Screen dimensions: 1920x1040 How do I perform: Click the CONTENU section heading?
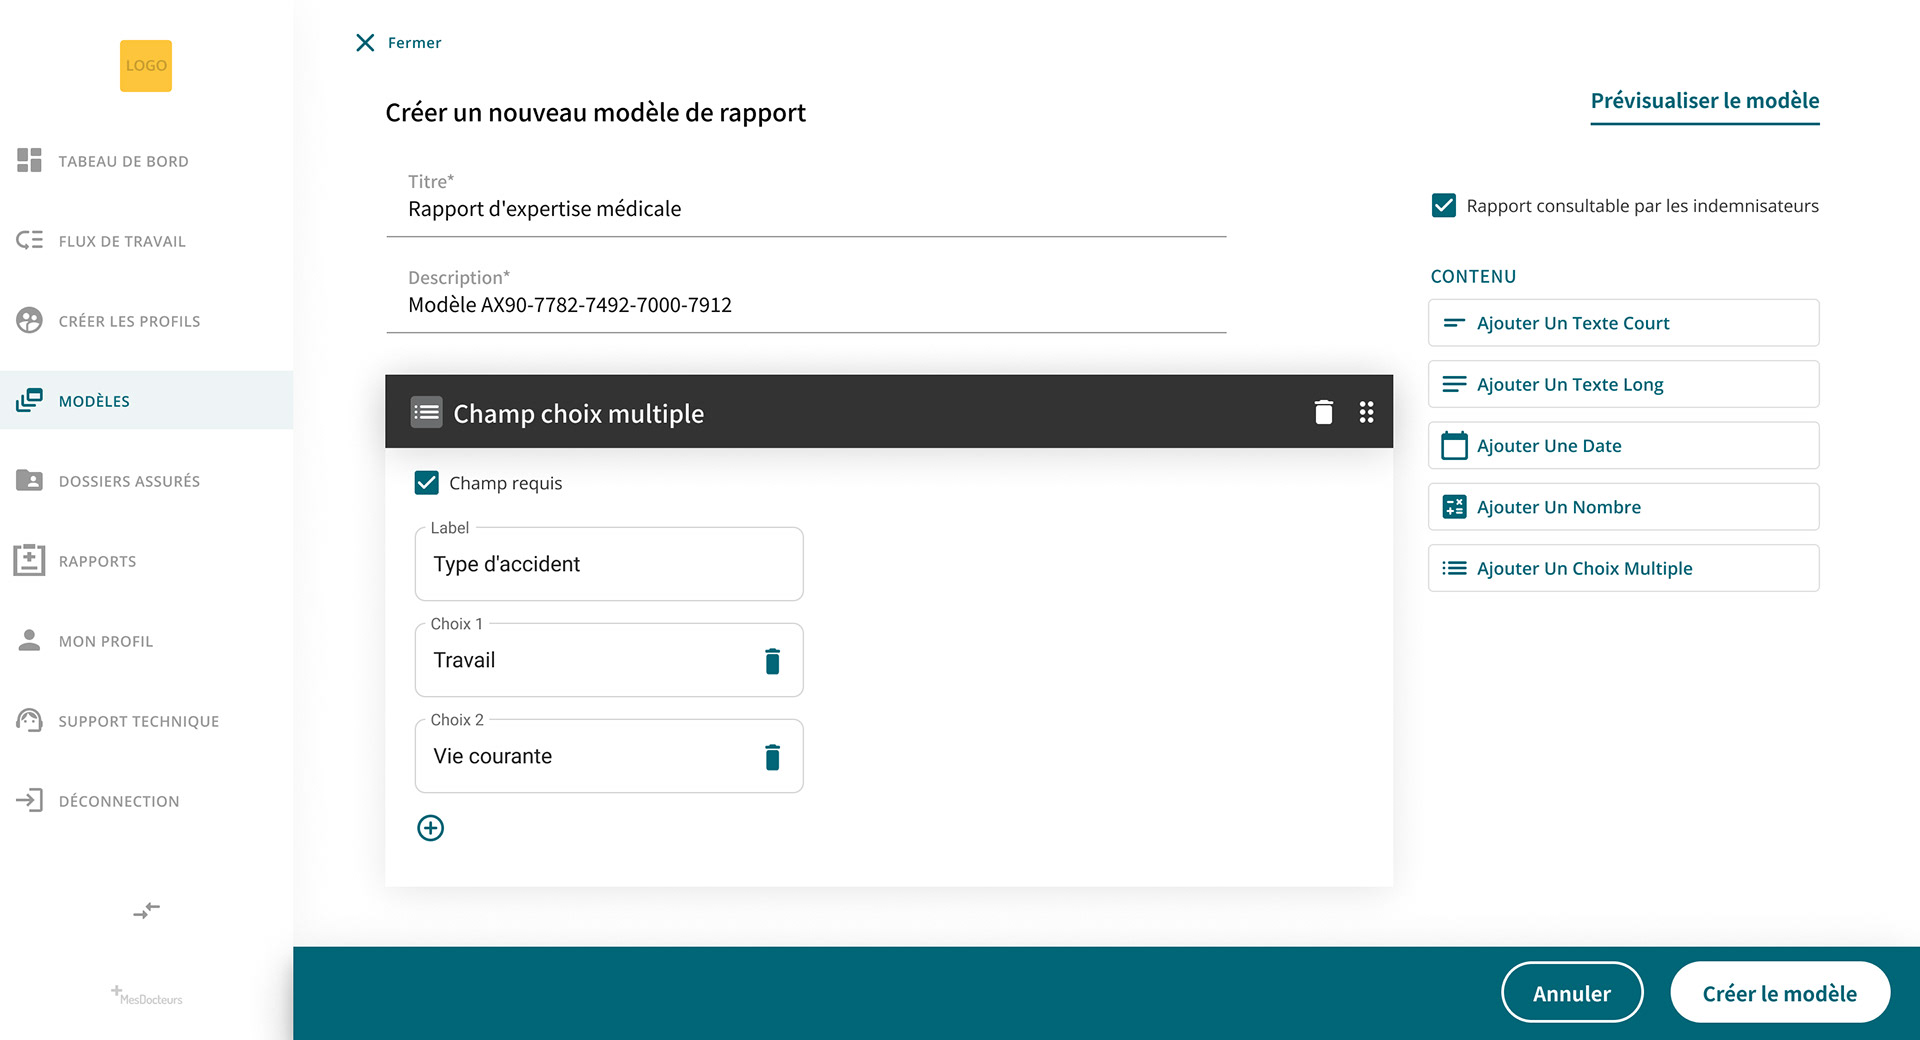pyautogui.click(x=1473, y=277)
